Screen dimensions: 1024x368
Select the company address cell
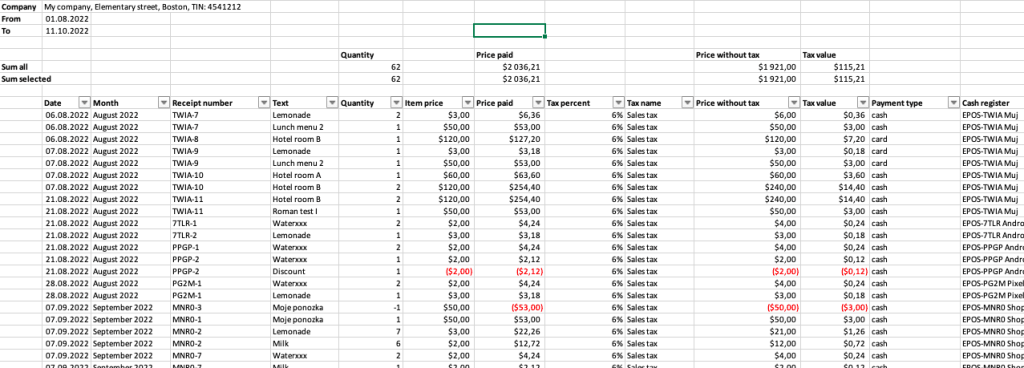coord(142,7)
